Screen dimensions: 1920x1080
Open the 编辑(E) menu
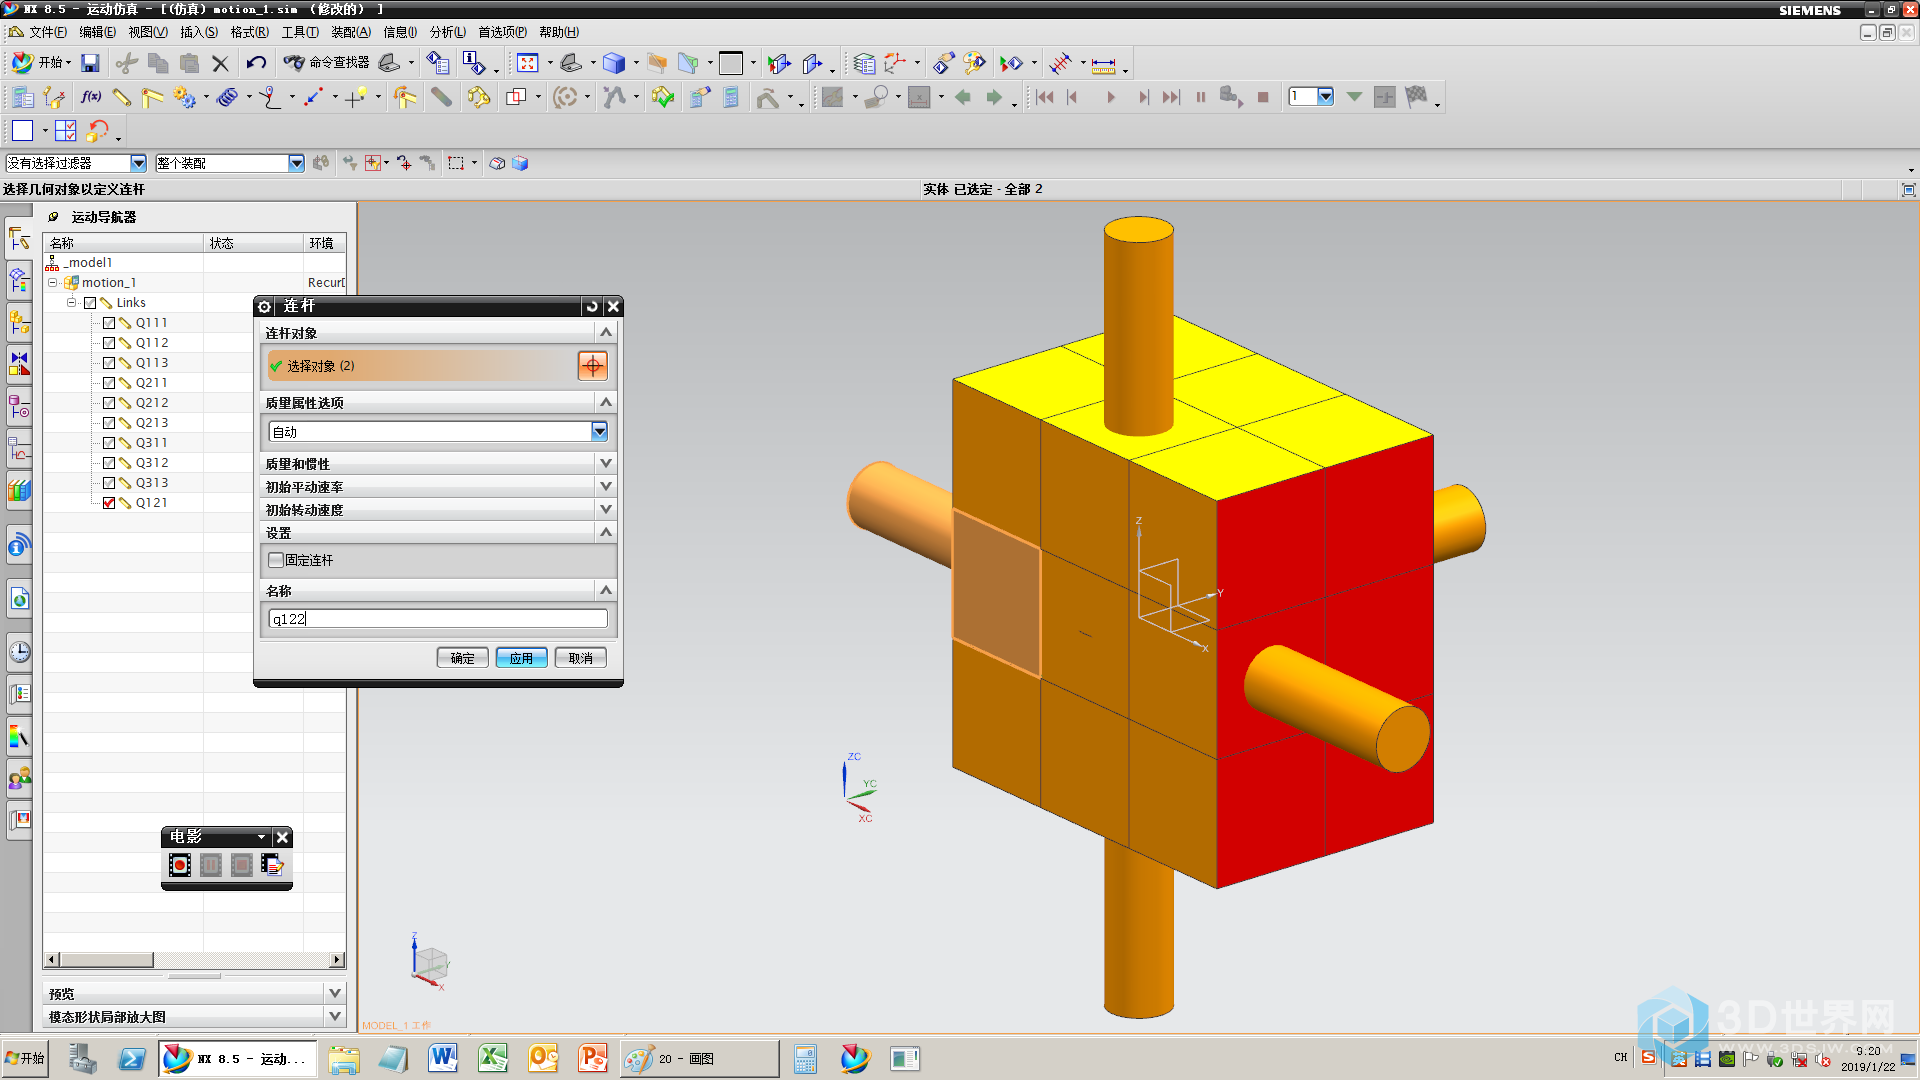point(97,32)
